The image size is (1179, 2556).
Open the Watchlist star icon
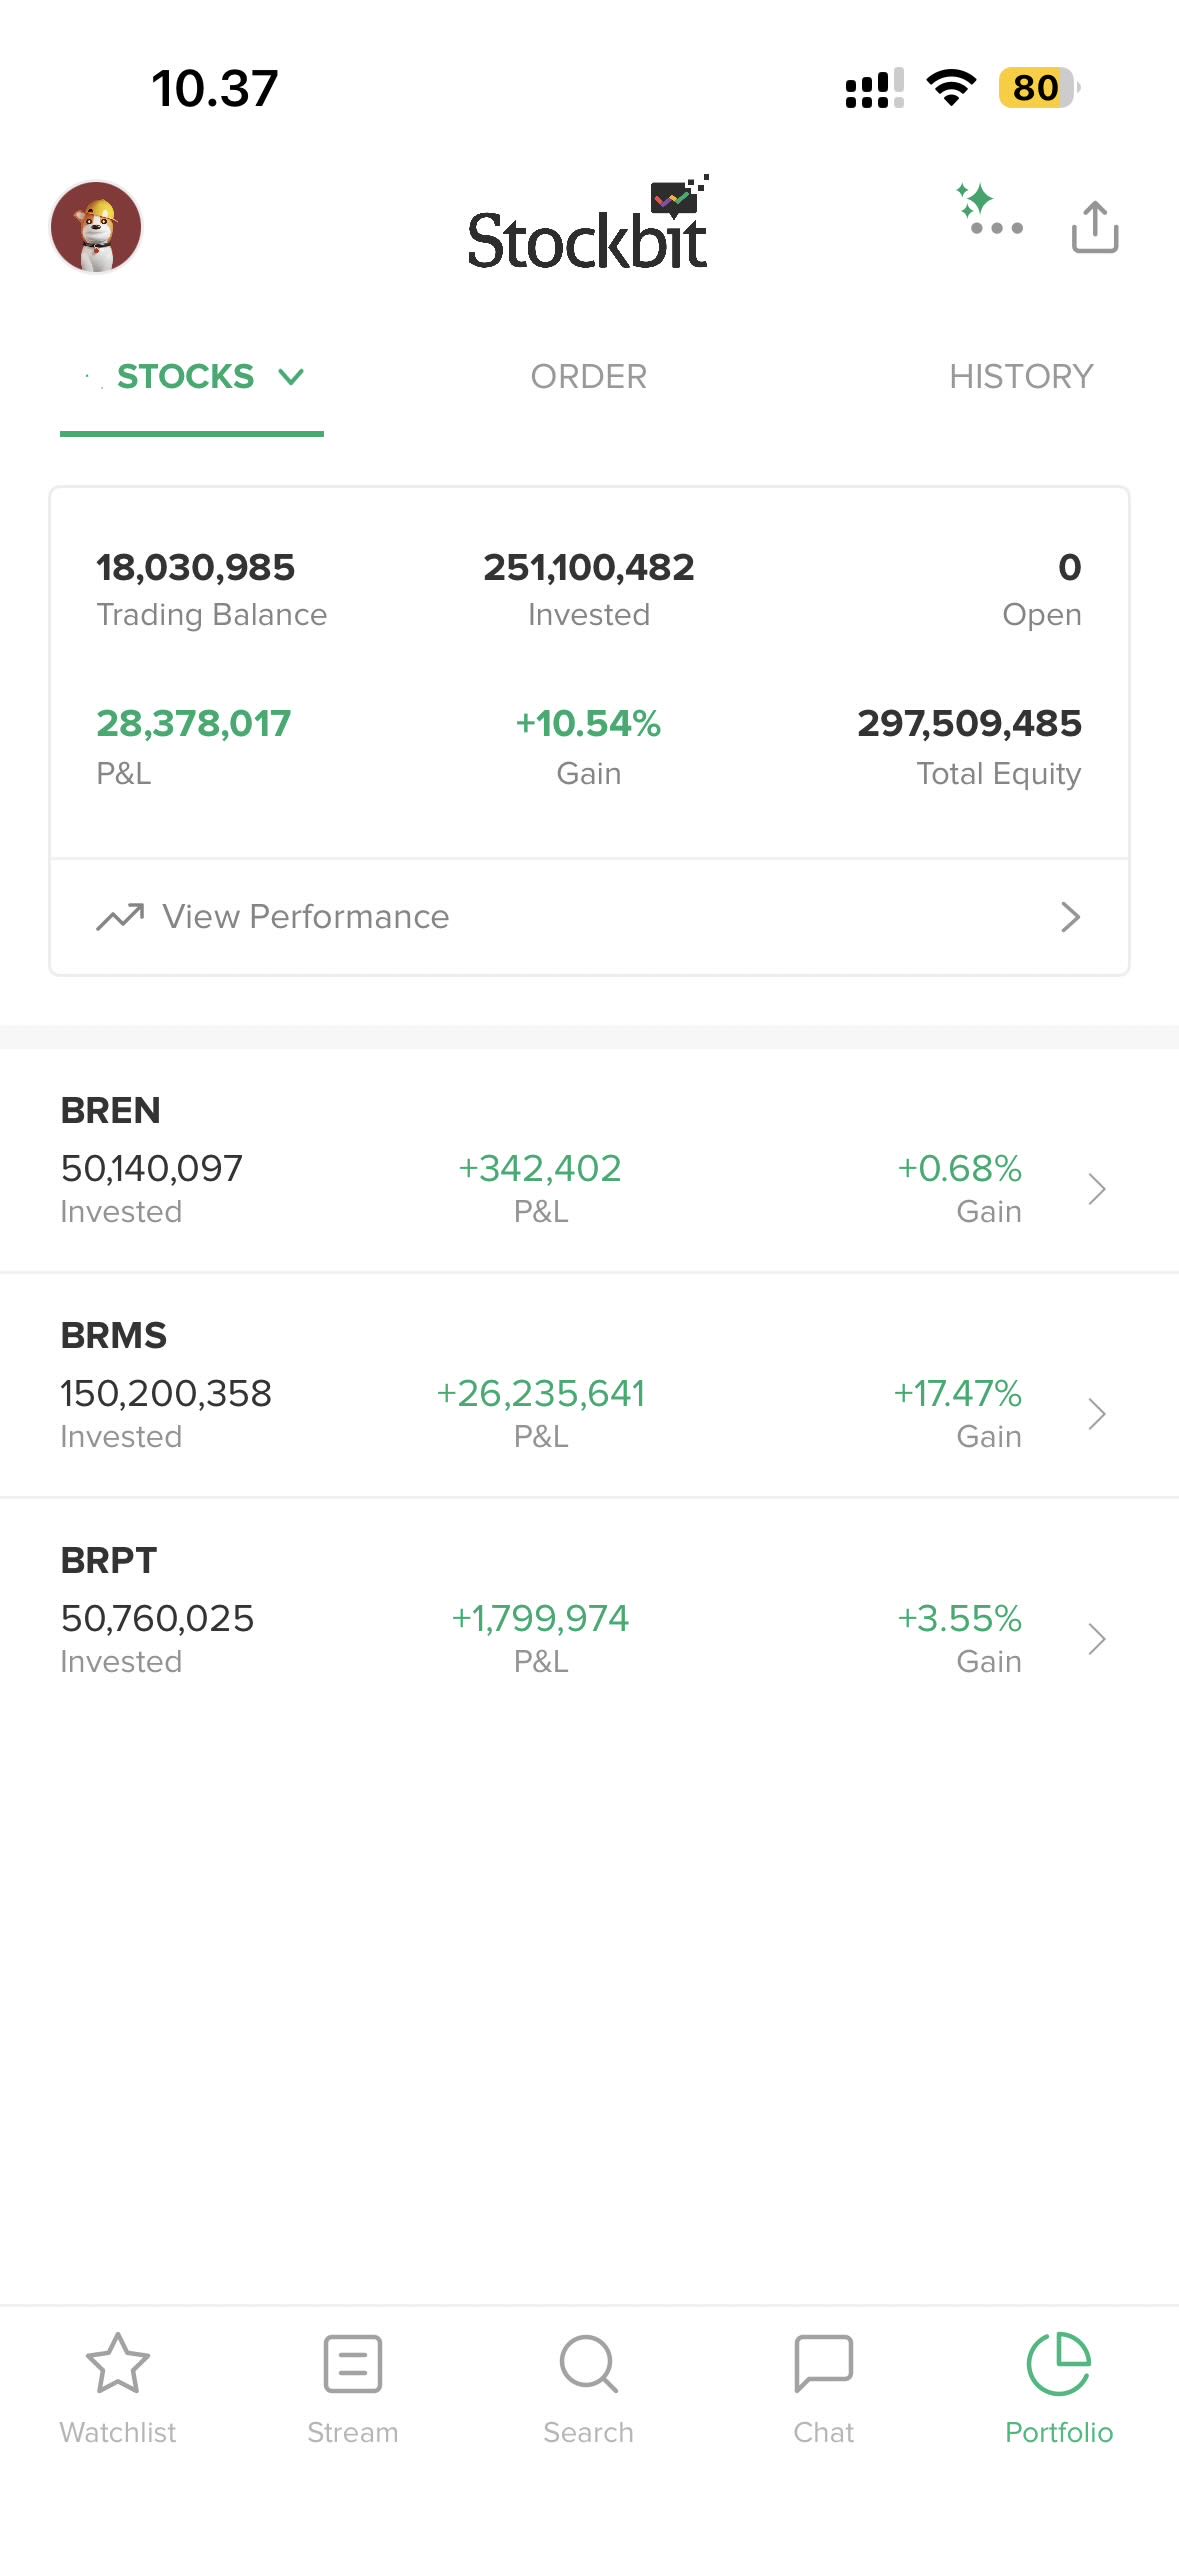(118, 2364)
